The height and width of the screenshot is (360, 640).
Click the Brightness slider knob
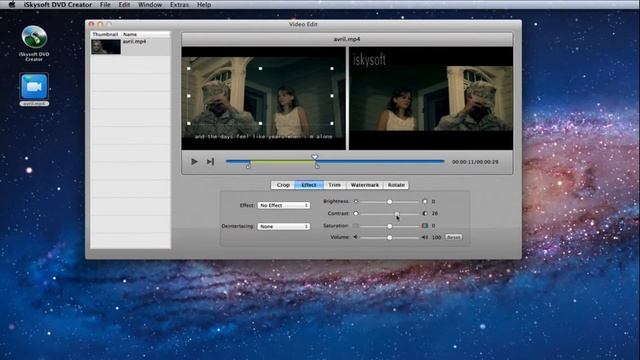coord(390,202)
